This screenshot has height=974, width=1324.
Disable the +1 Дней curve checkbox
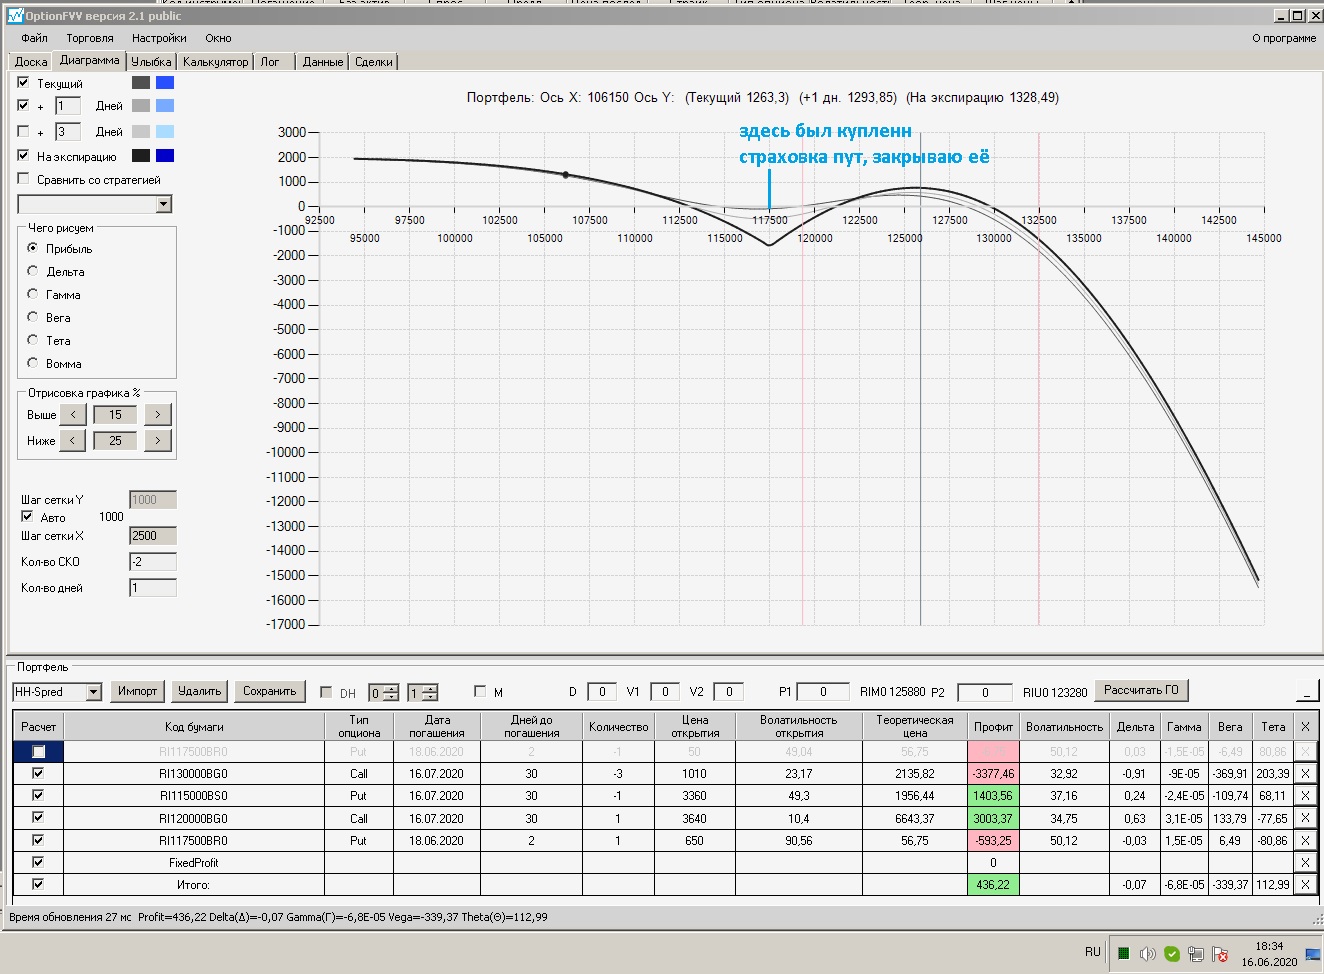coord(23,105)
